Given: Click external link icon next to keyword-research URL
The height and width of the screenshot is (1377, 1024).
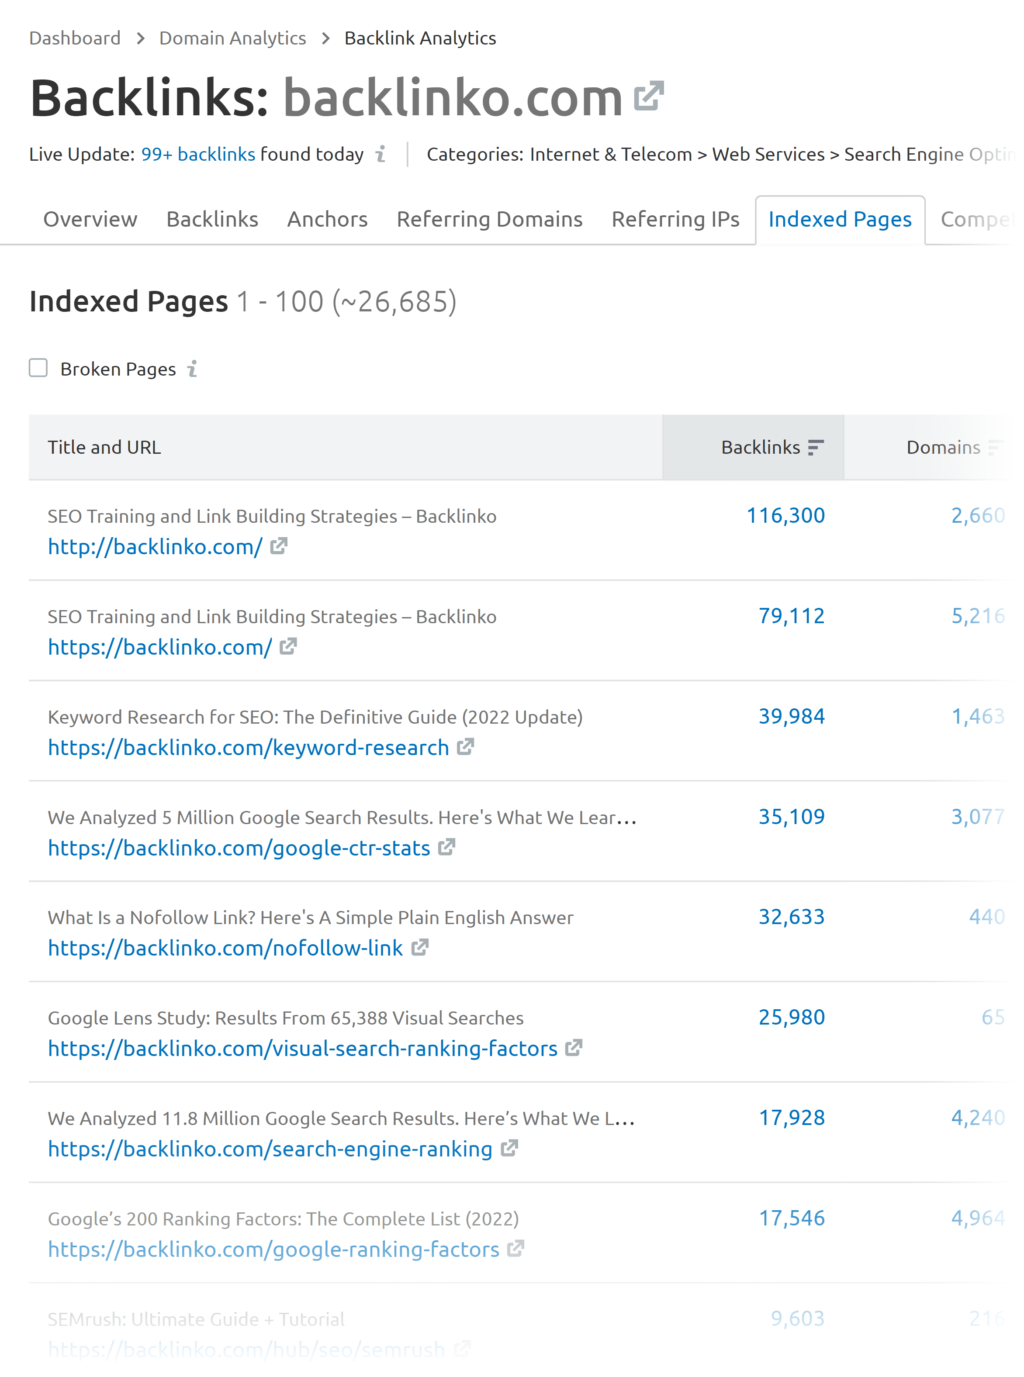Looking at the screenshot, I should (466, 747).
